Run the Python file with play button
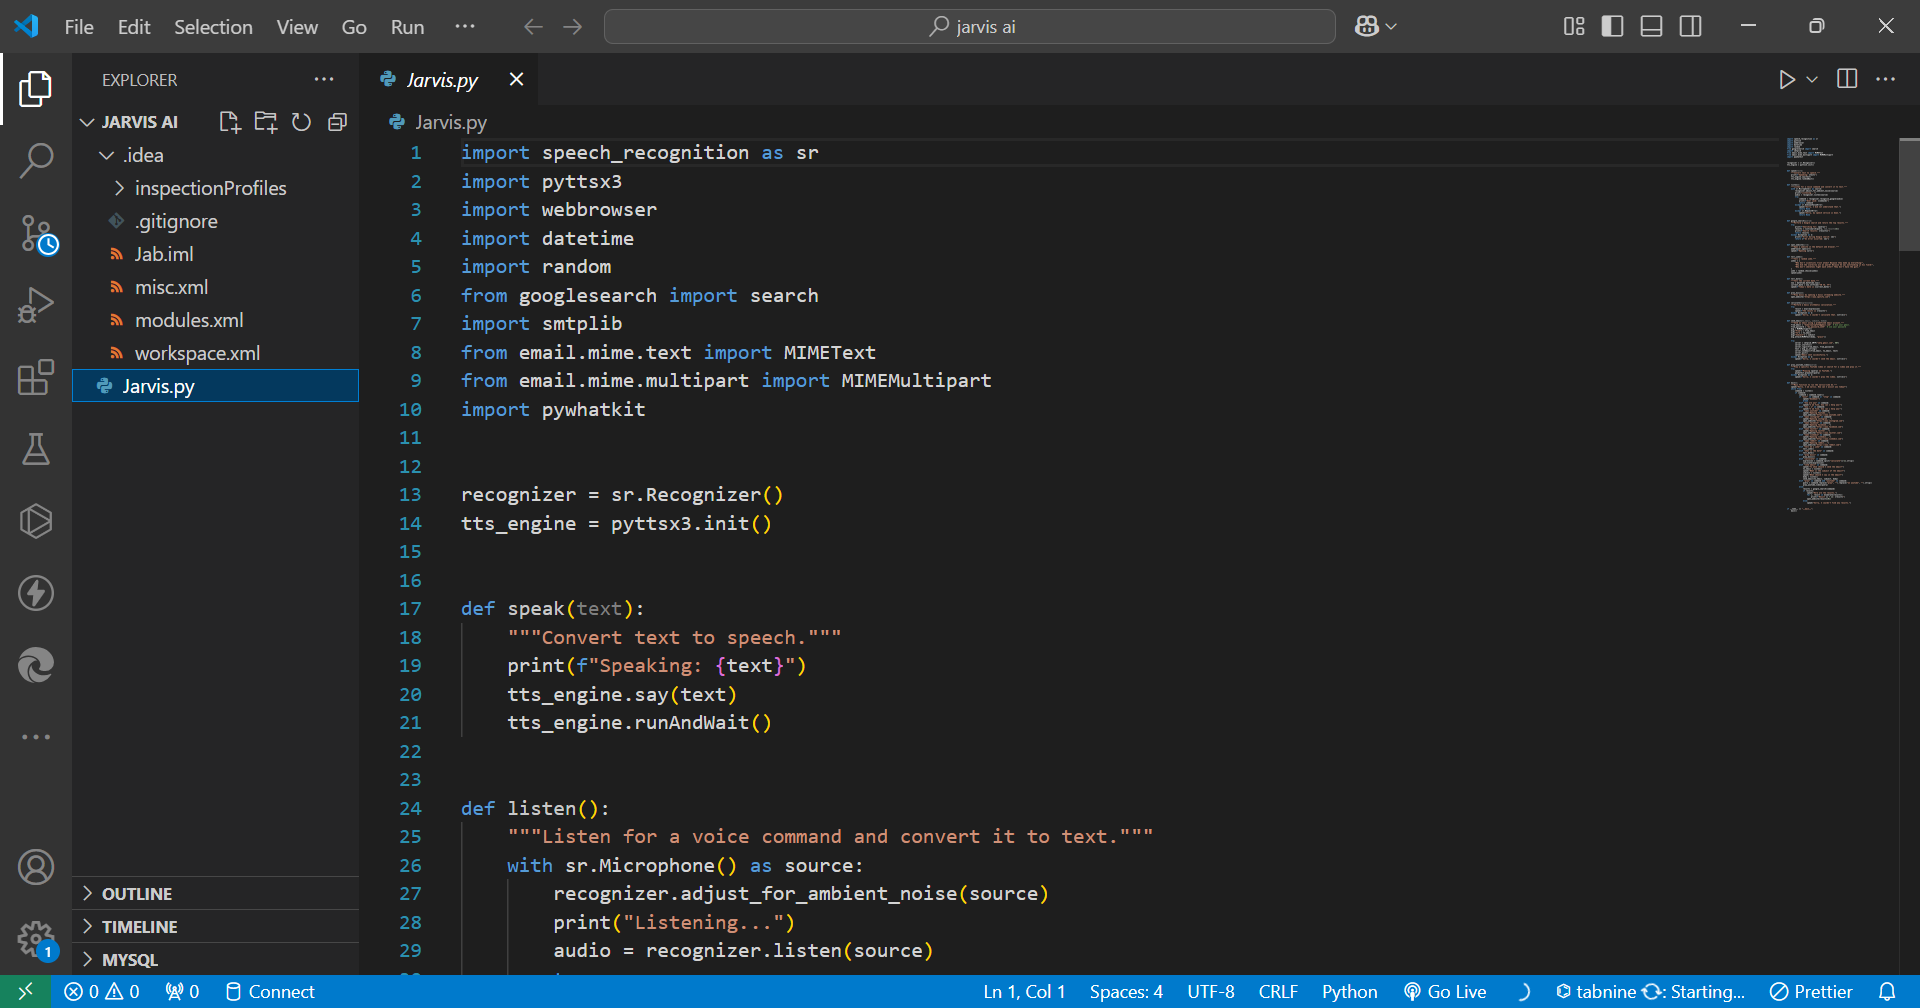 click(x=1787, y=79)
